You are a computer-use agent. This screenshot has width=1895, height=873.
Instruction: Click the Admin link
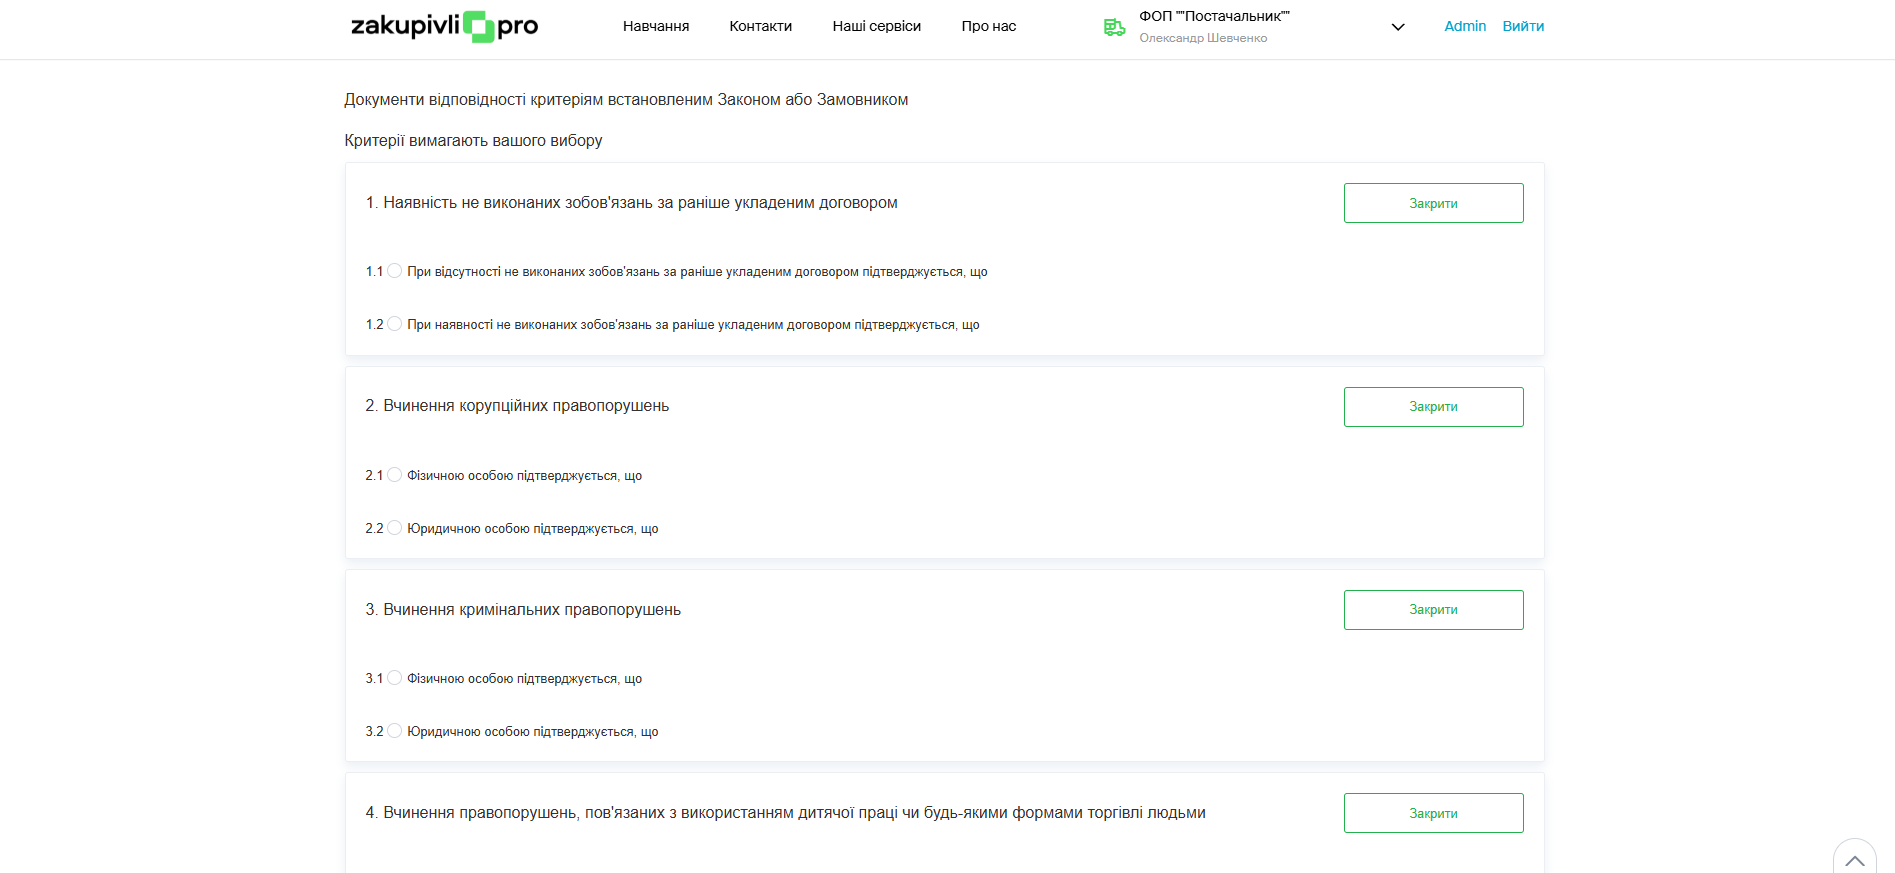tap(1465, 26)
